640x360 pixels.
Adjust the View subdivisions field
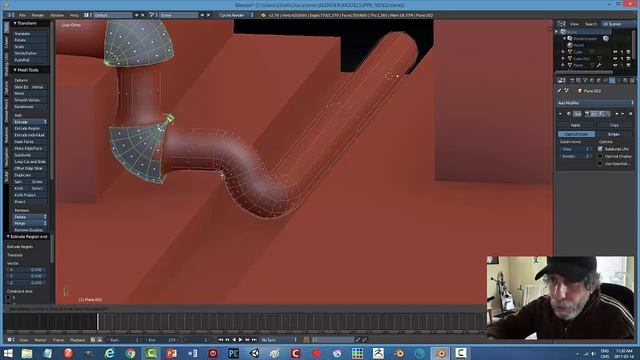click(575, 149)
